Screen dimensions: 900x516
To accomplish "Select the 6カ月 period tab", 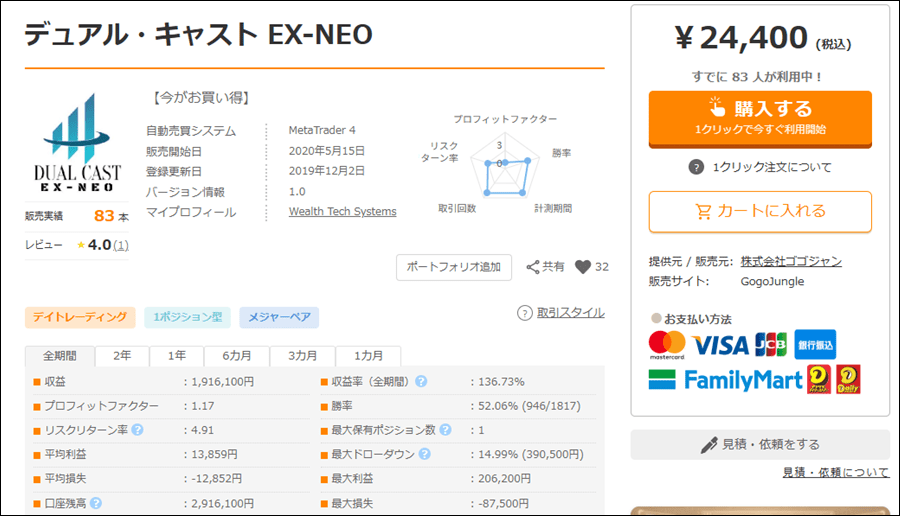I will 236,356.
